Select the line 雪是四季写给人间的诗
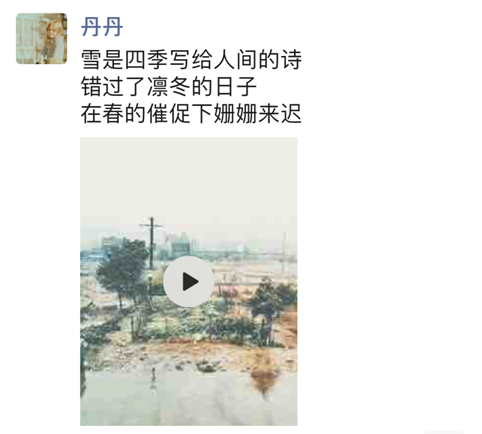The height and width of the screenshot is (434, 482). [191, 60]
